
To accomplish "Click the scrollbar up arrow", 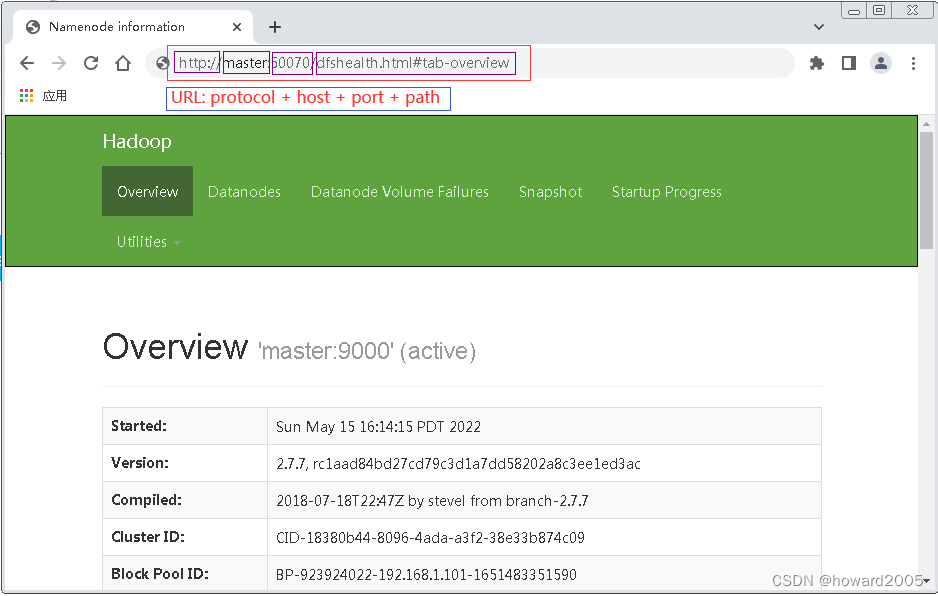I will click(x=926, y=124).
